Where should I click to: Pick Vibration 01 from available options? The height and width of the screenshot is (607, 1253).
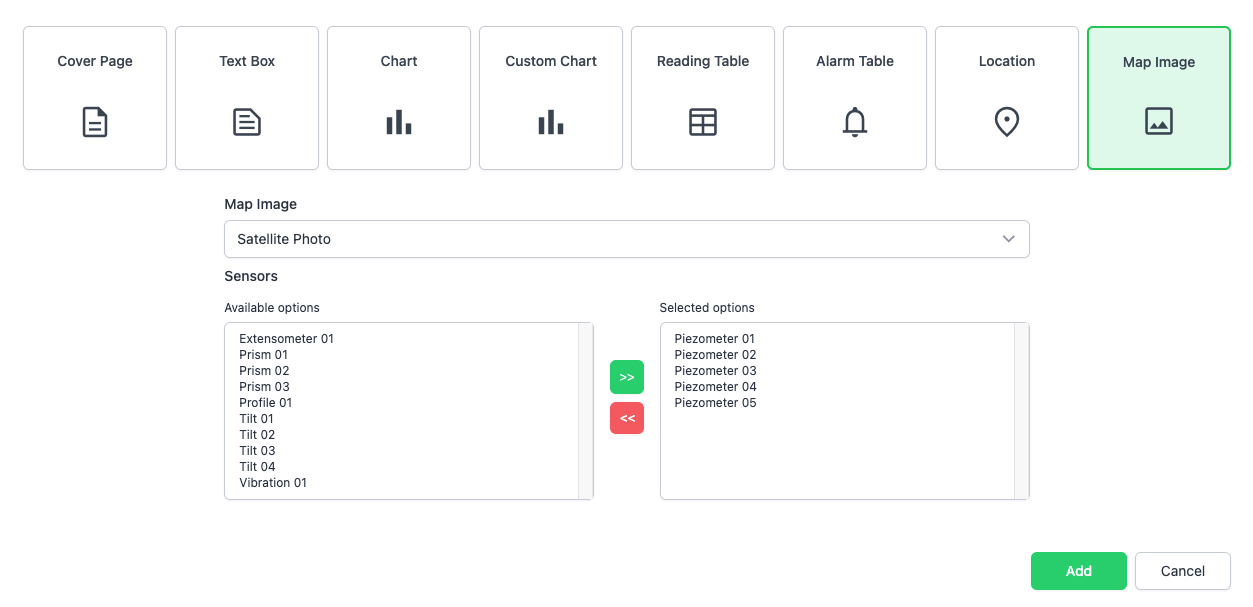pos(273,483)
